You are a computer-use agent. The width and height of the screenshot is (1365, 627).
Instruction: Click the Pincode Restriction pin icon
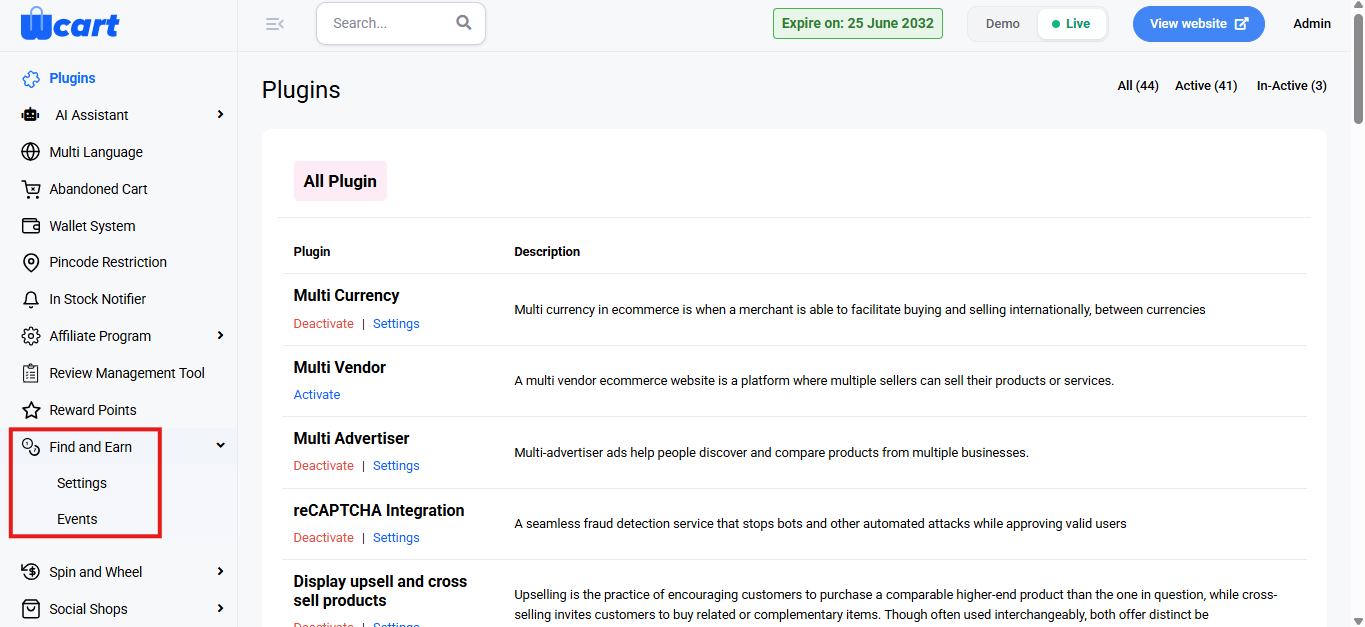[31, 262]
